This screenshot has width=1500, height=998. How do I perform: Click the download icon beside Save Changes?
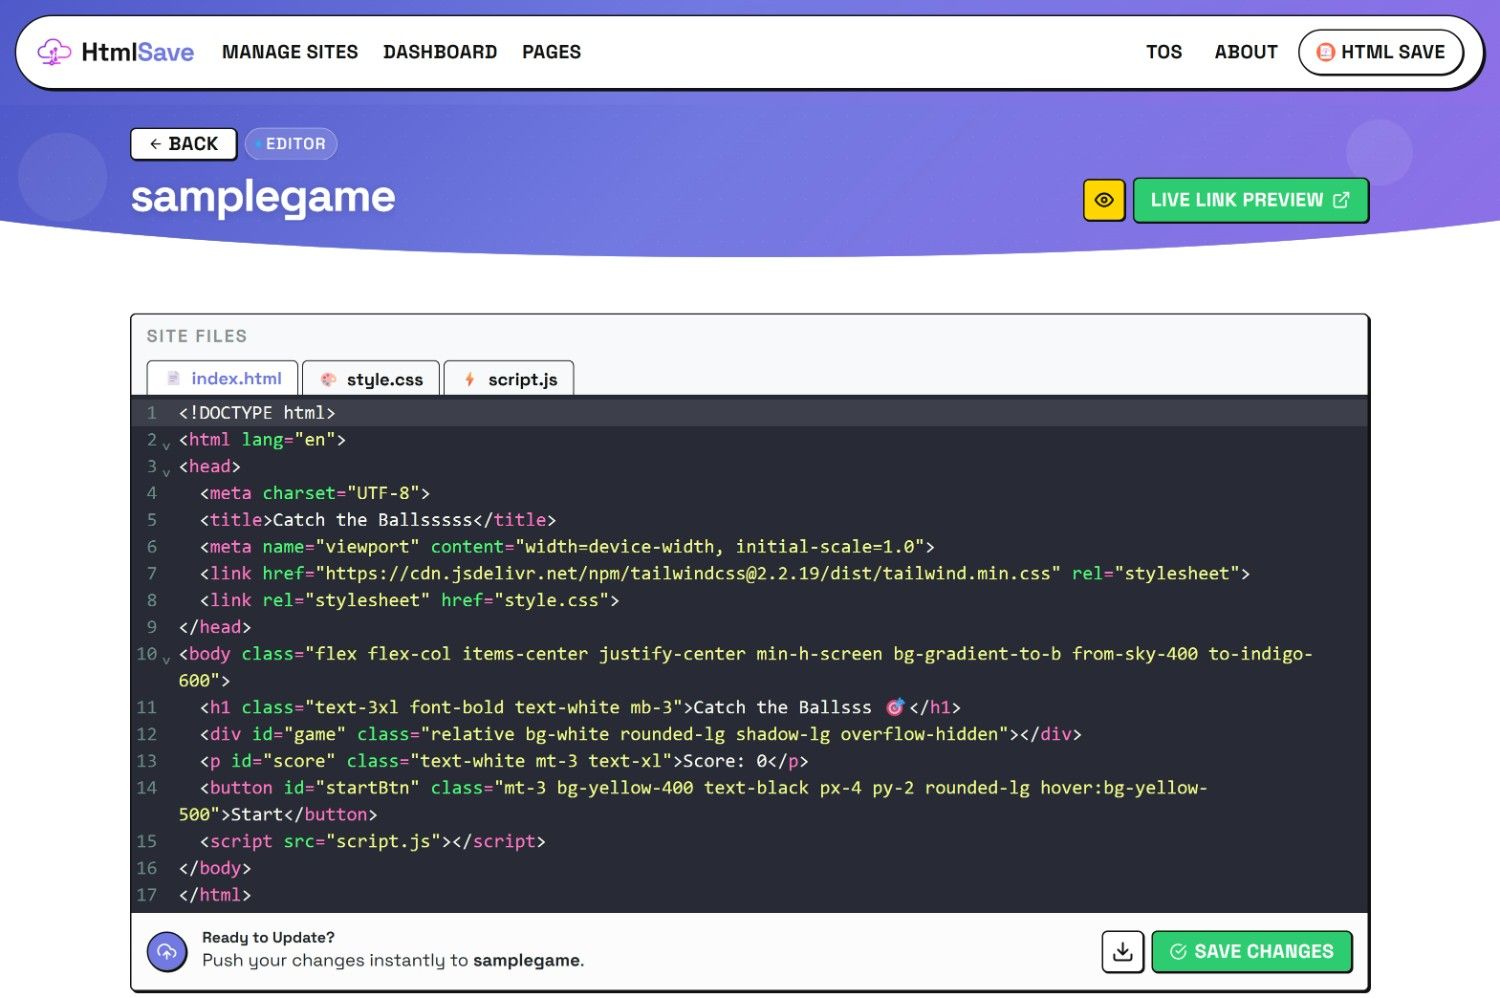(x=1122, y=951)
